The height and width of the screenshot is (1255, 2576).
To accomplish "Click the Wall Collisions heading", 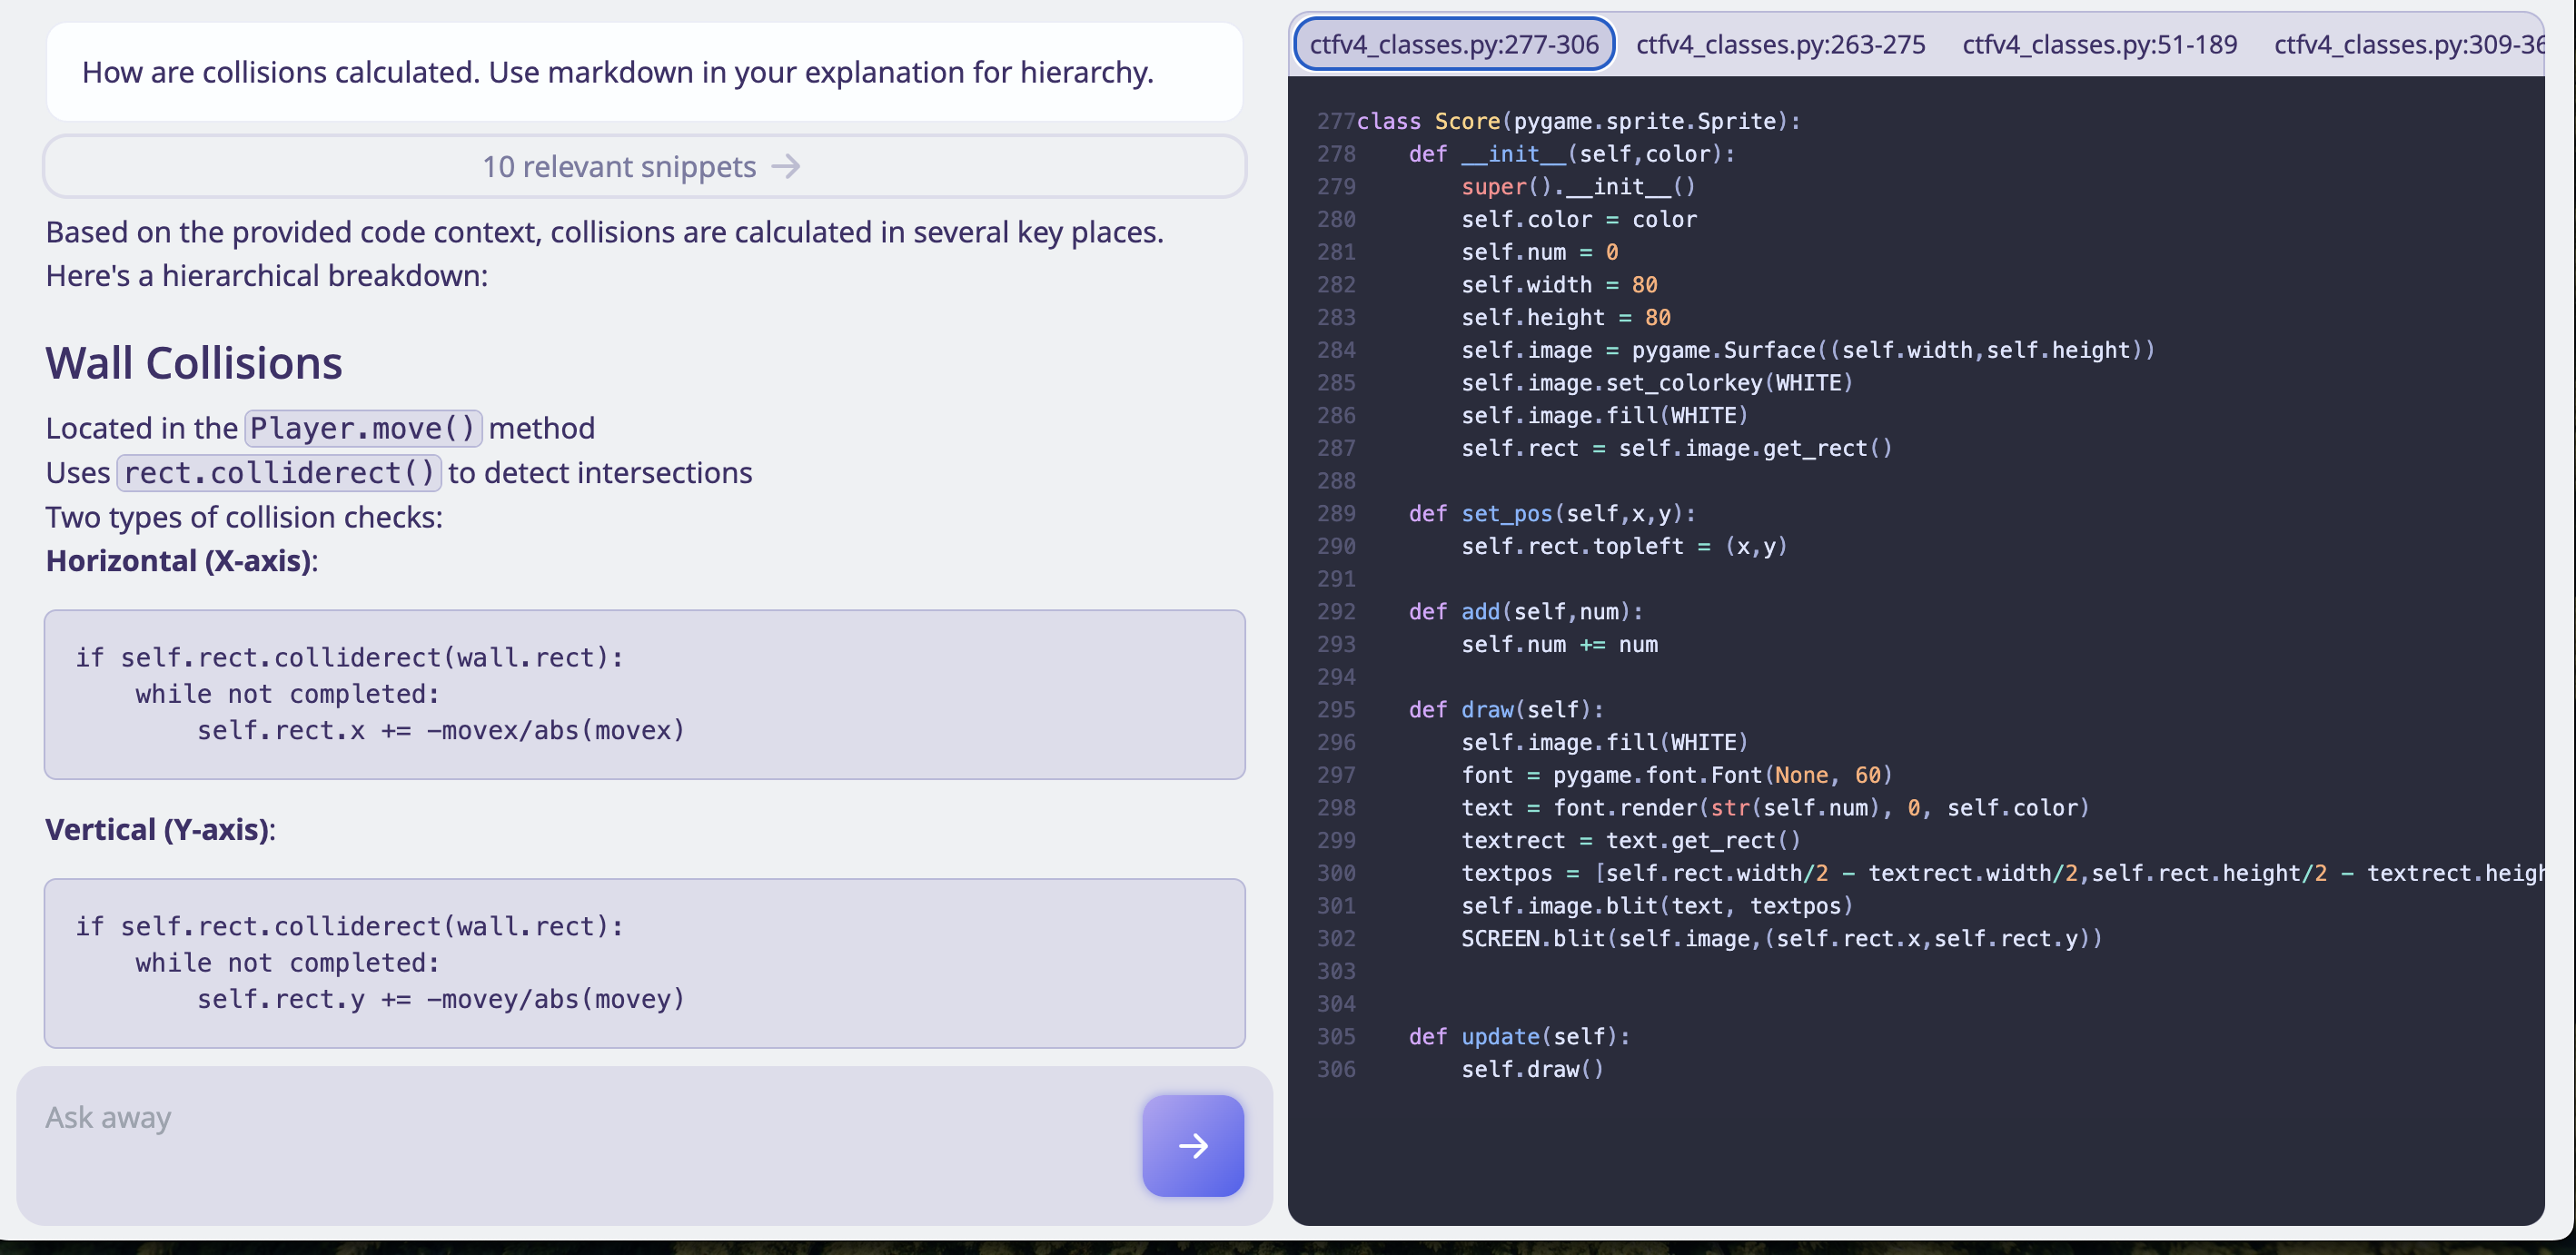I will pyautogui.click(x=194, y=363).
